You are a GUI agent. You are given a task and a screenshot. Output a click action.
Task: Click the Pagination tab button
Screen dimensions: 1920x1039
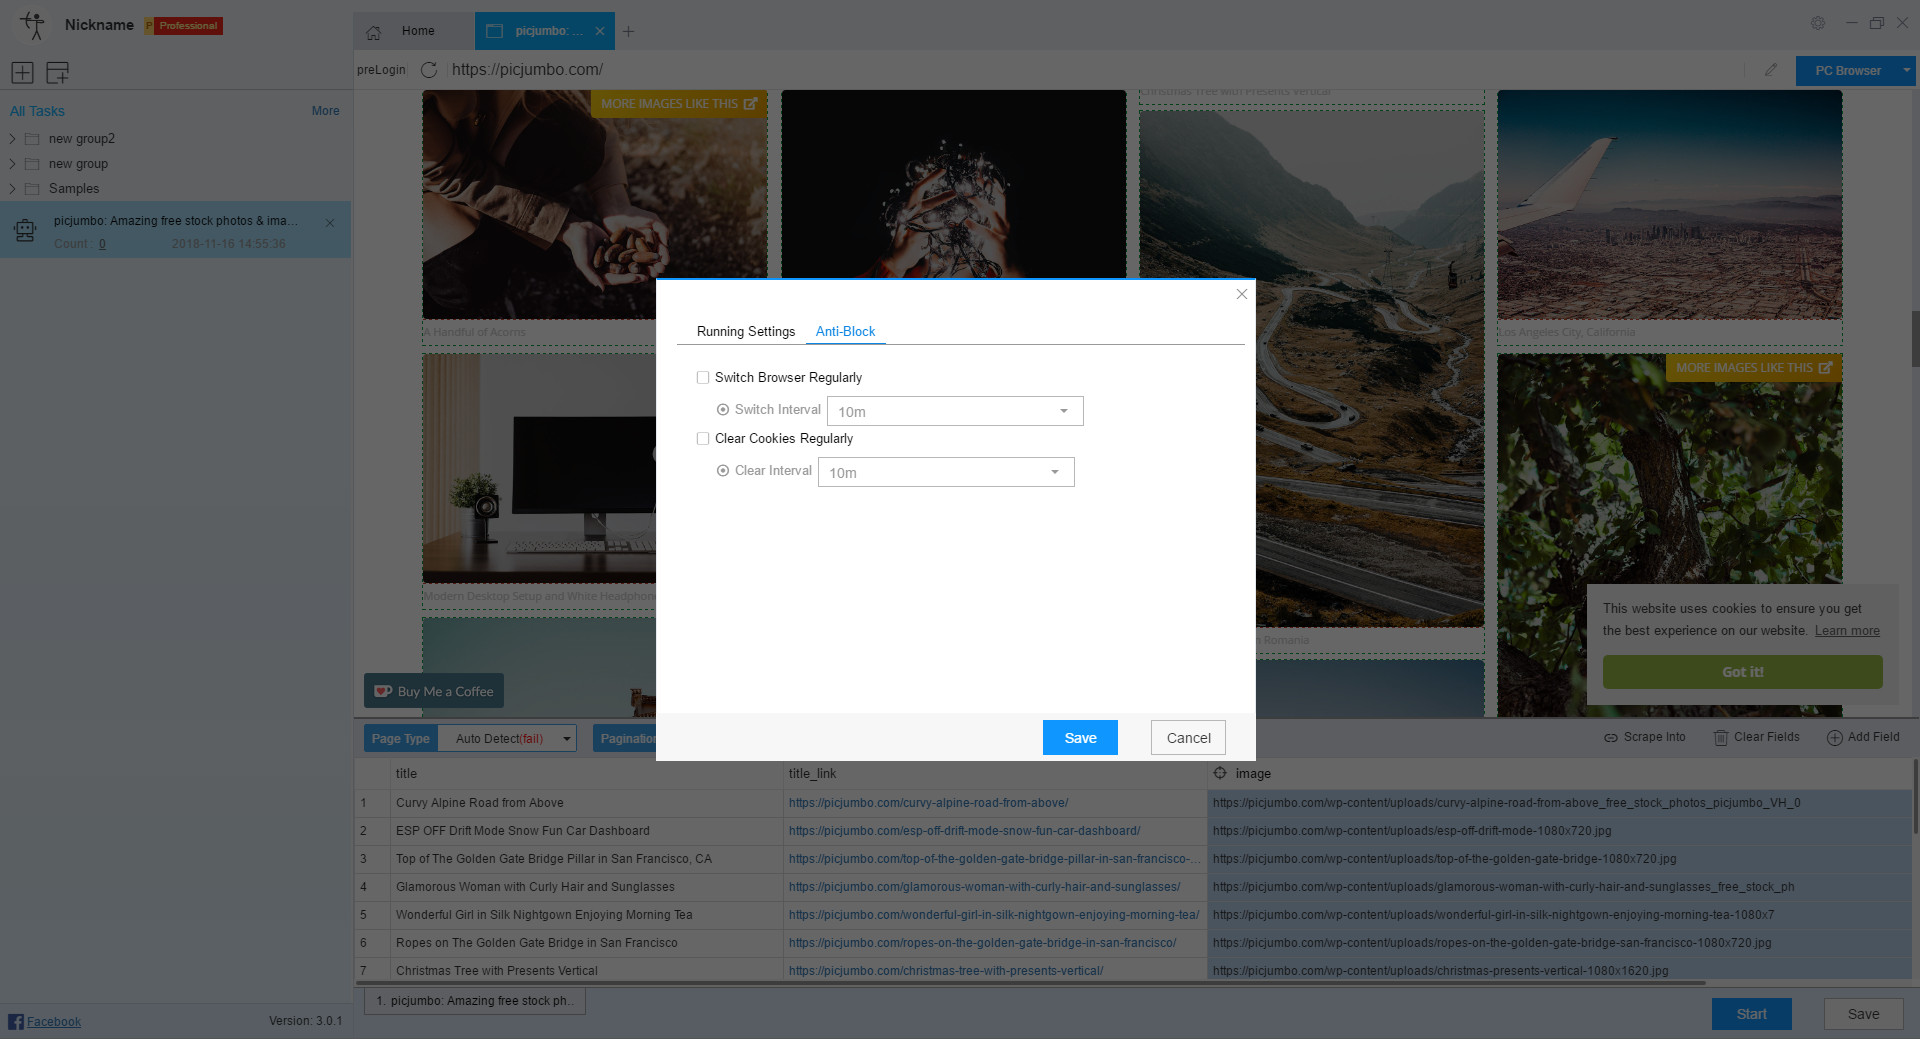click(x=626, y=739)
